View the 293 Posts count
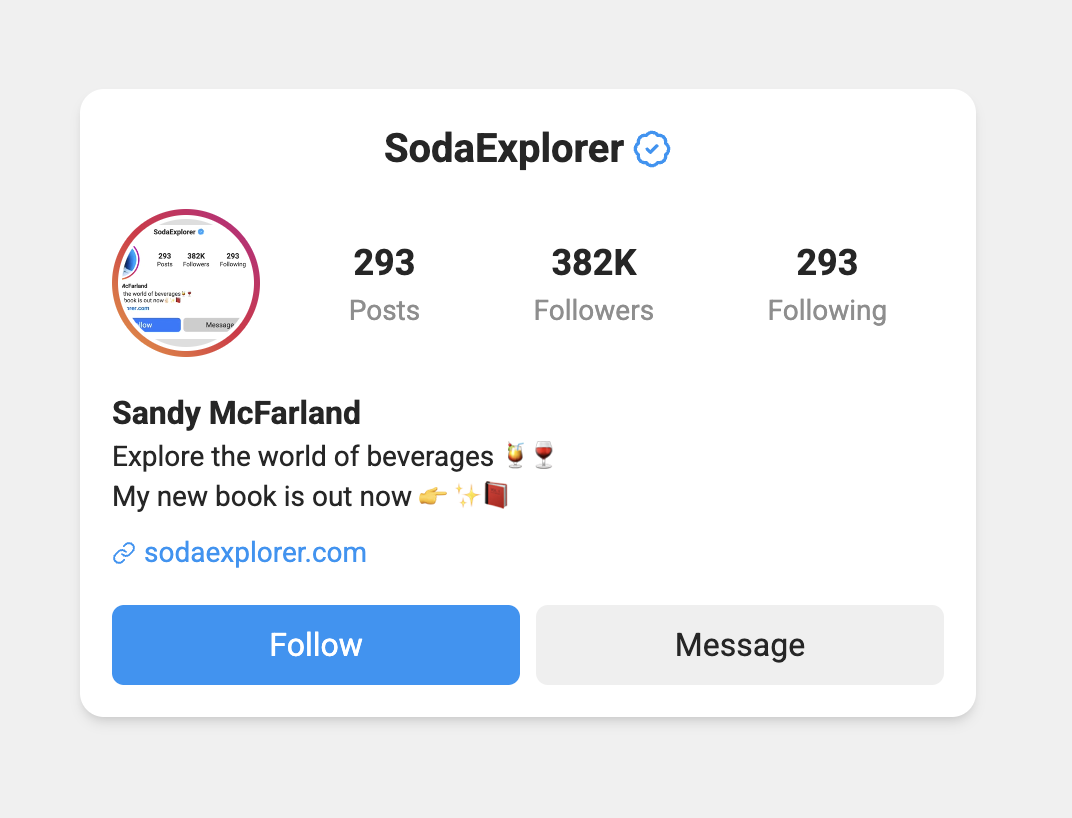 click(x=384, y=283)
